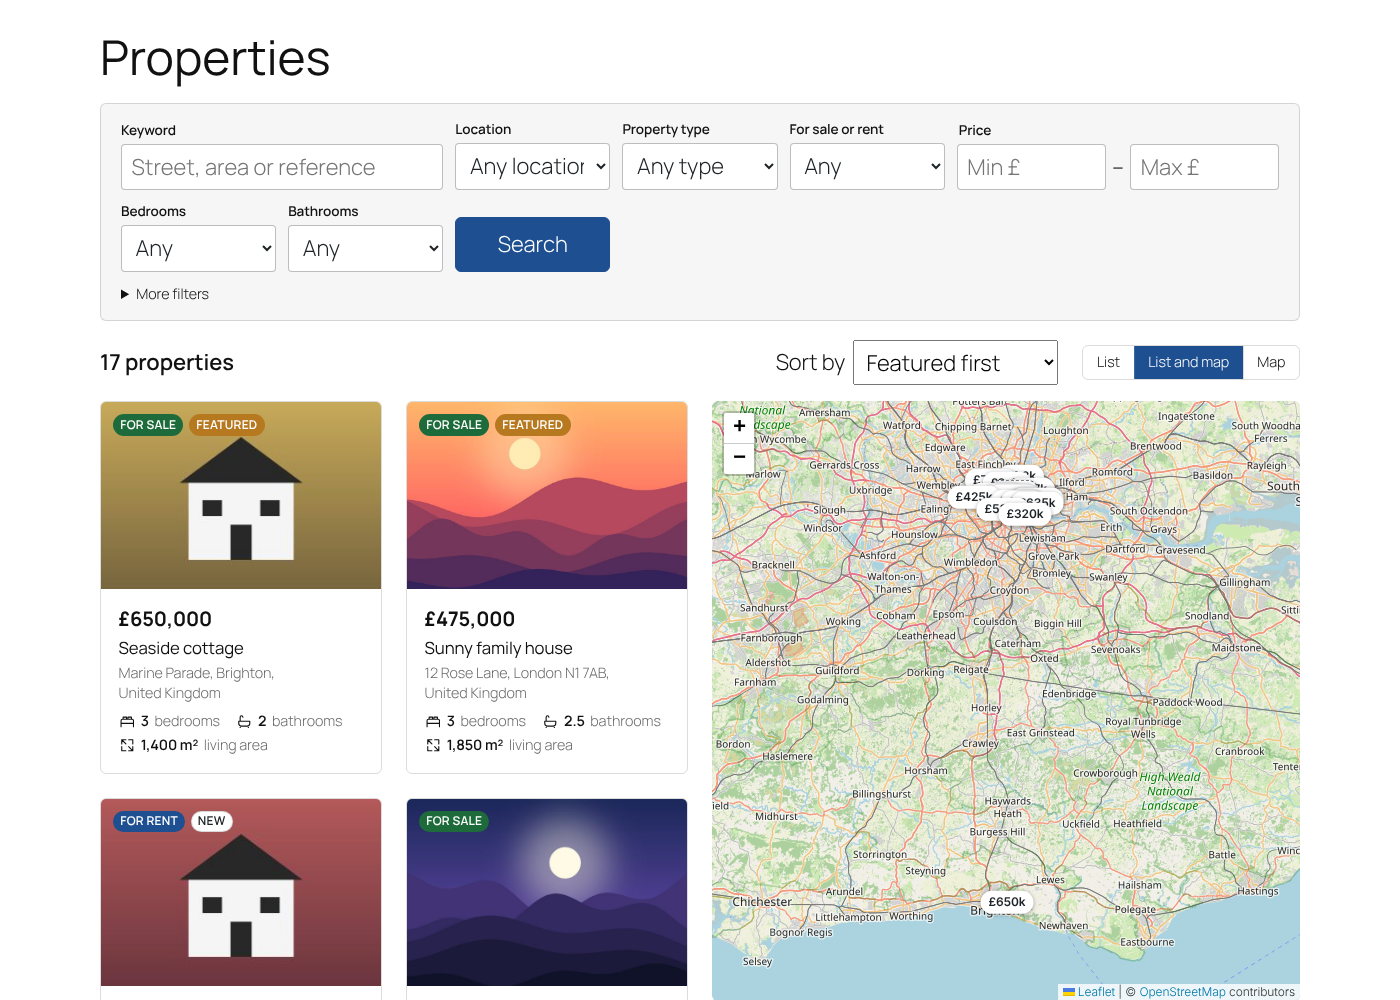
Task: Open the Bathrooms dropdown
Action: coord(365,248)
